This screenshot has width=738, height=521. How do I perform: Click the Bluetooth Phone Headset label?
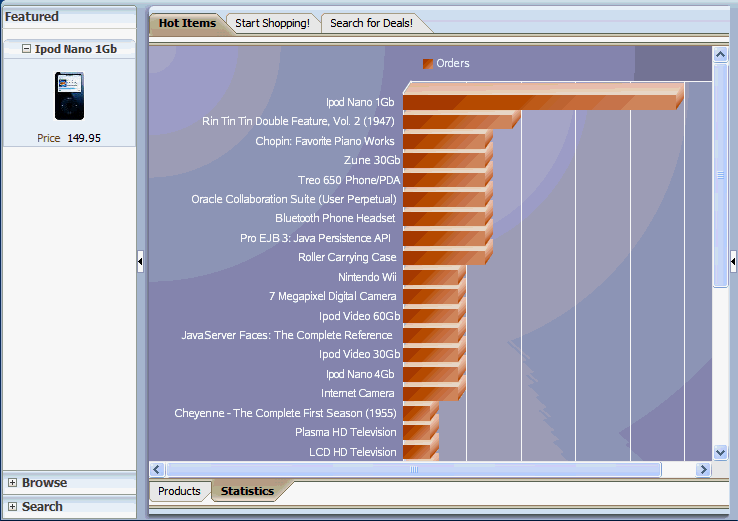click(x=335, y=218)
